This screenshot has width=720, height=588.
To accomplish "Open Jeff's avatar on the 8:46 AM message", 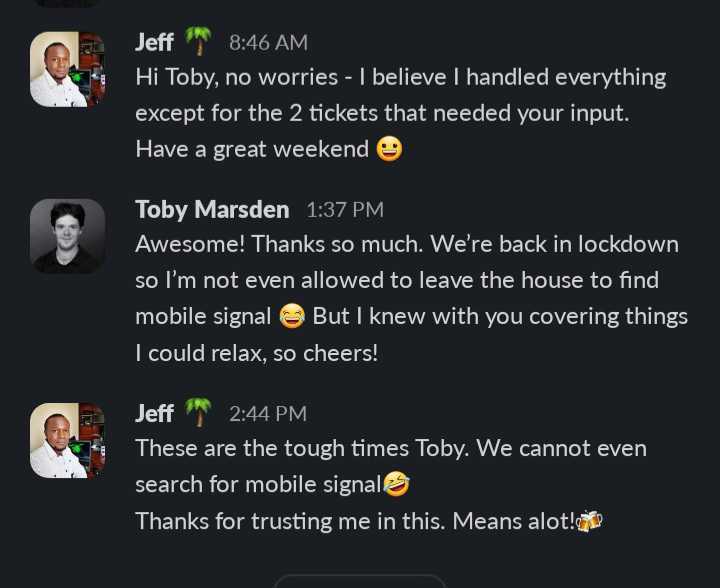I will pyautogui.click(x=68, y=69).
